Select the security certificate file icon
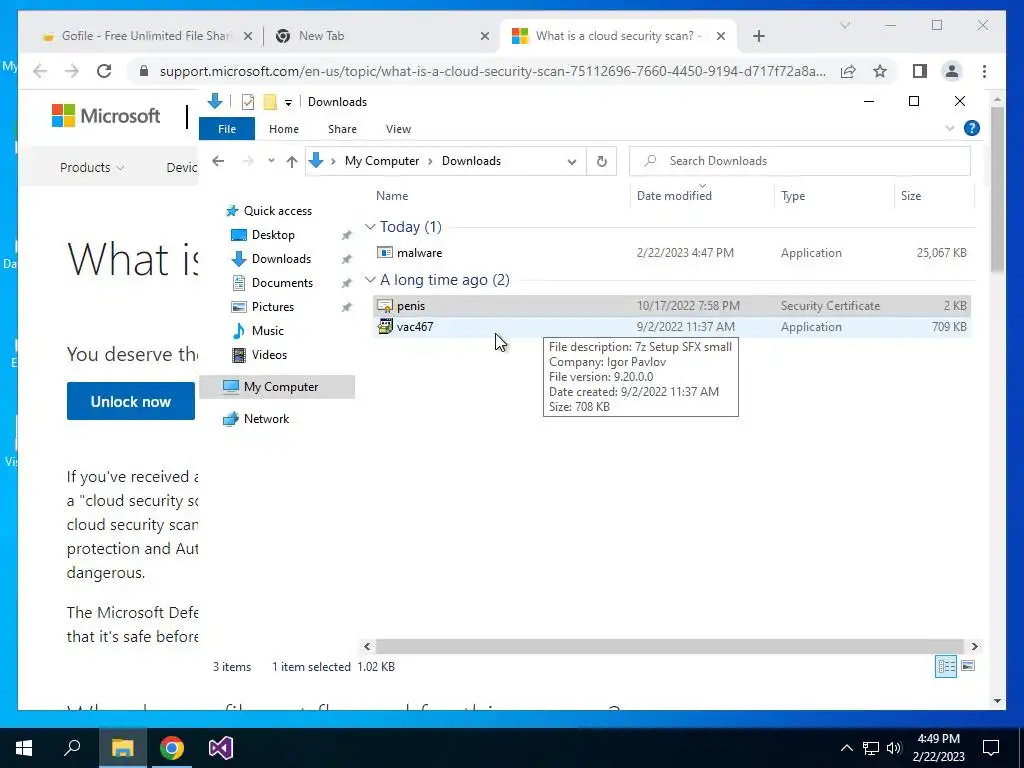The height and width of the screenshot is (768, 1024). tap(385, 306)
